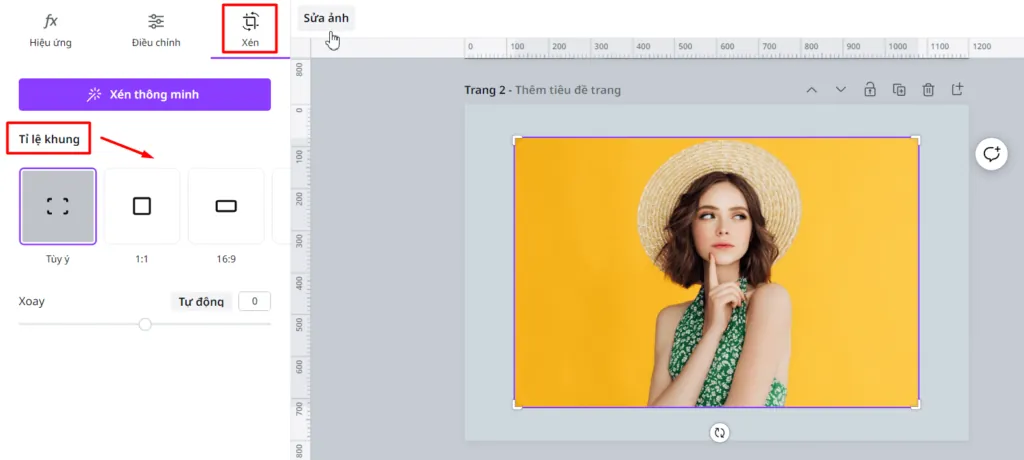Click the add comment speech bubble icon
Viewport: 1024px width, 460px height.
[991, 154]
